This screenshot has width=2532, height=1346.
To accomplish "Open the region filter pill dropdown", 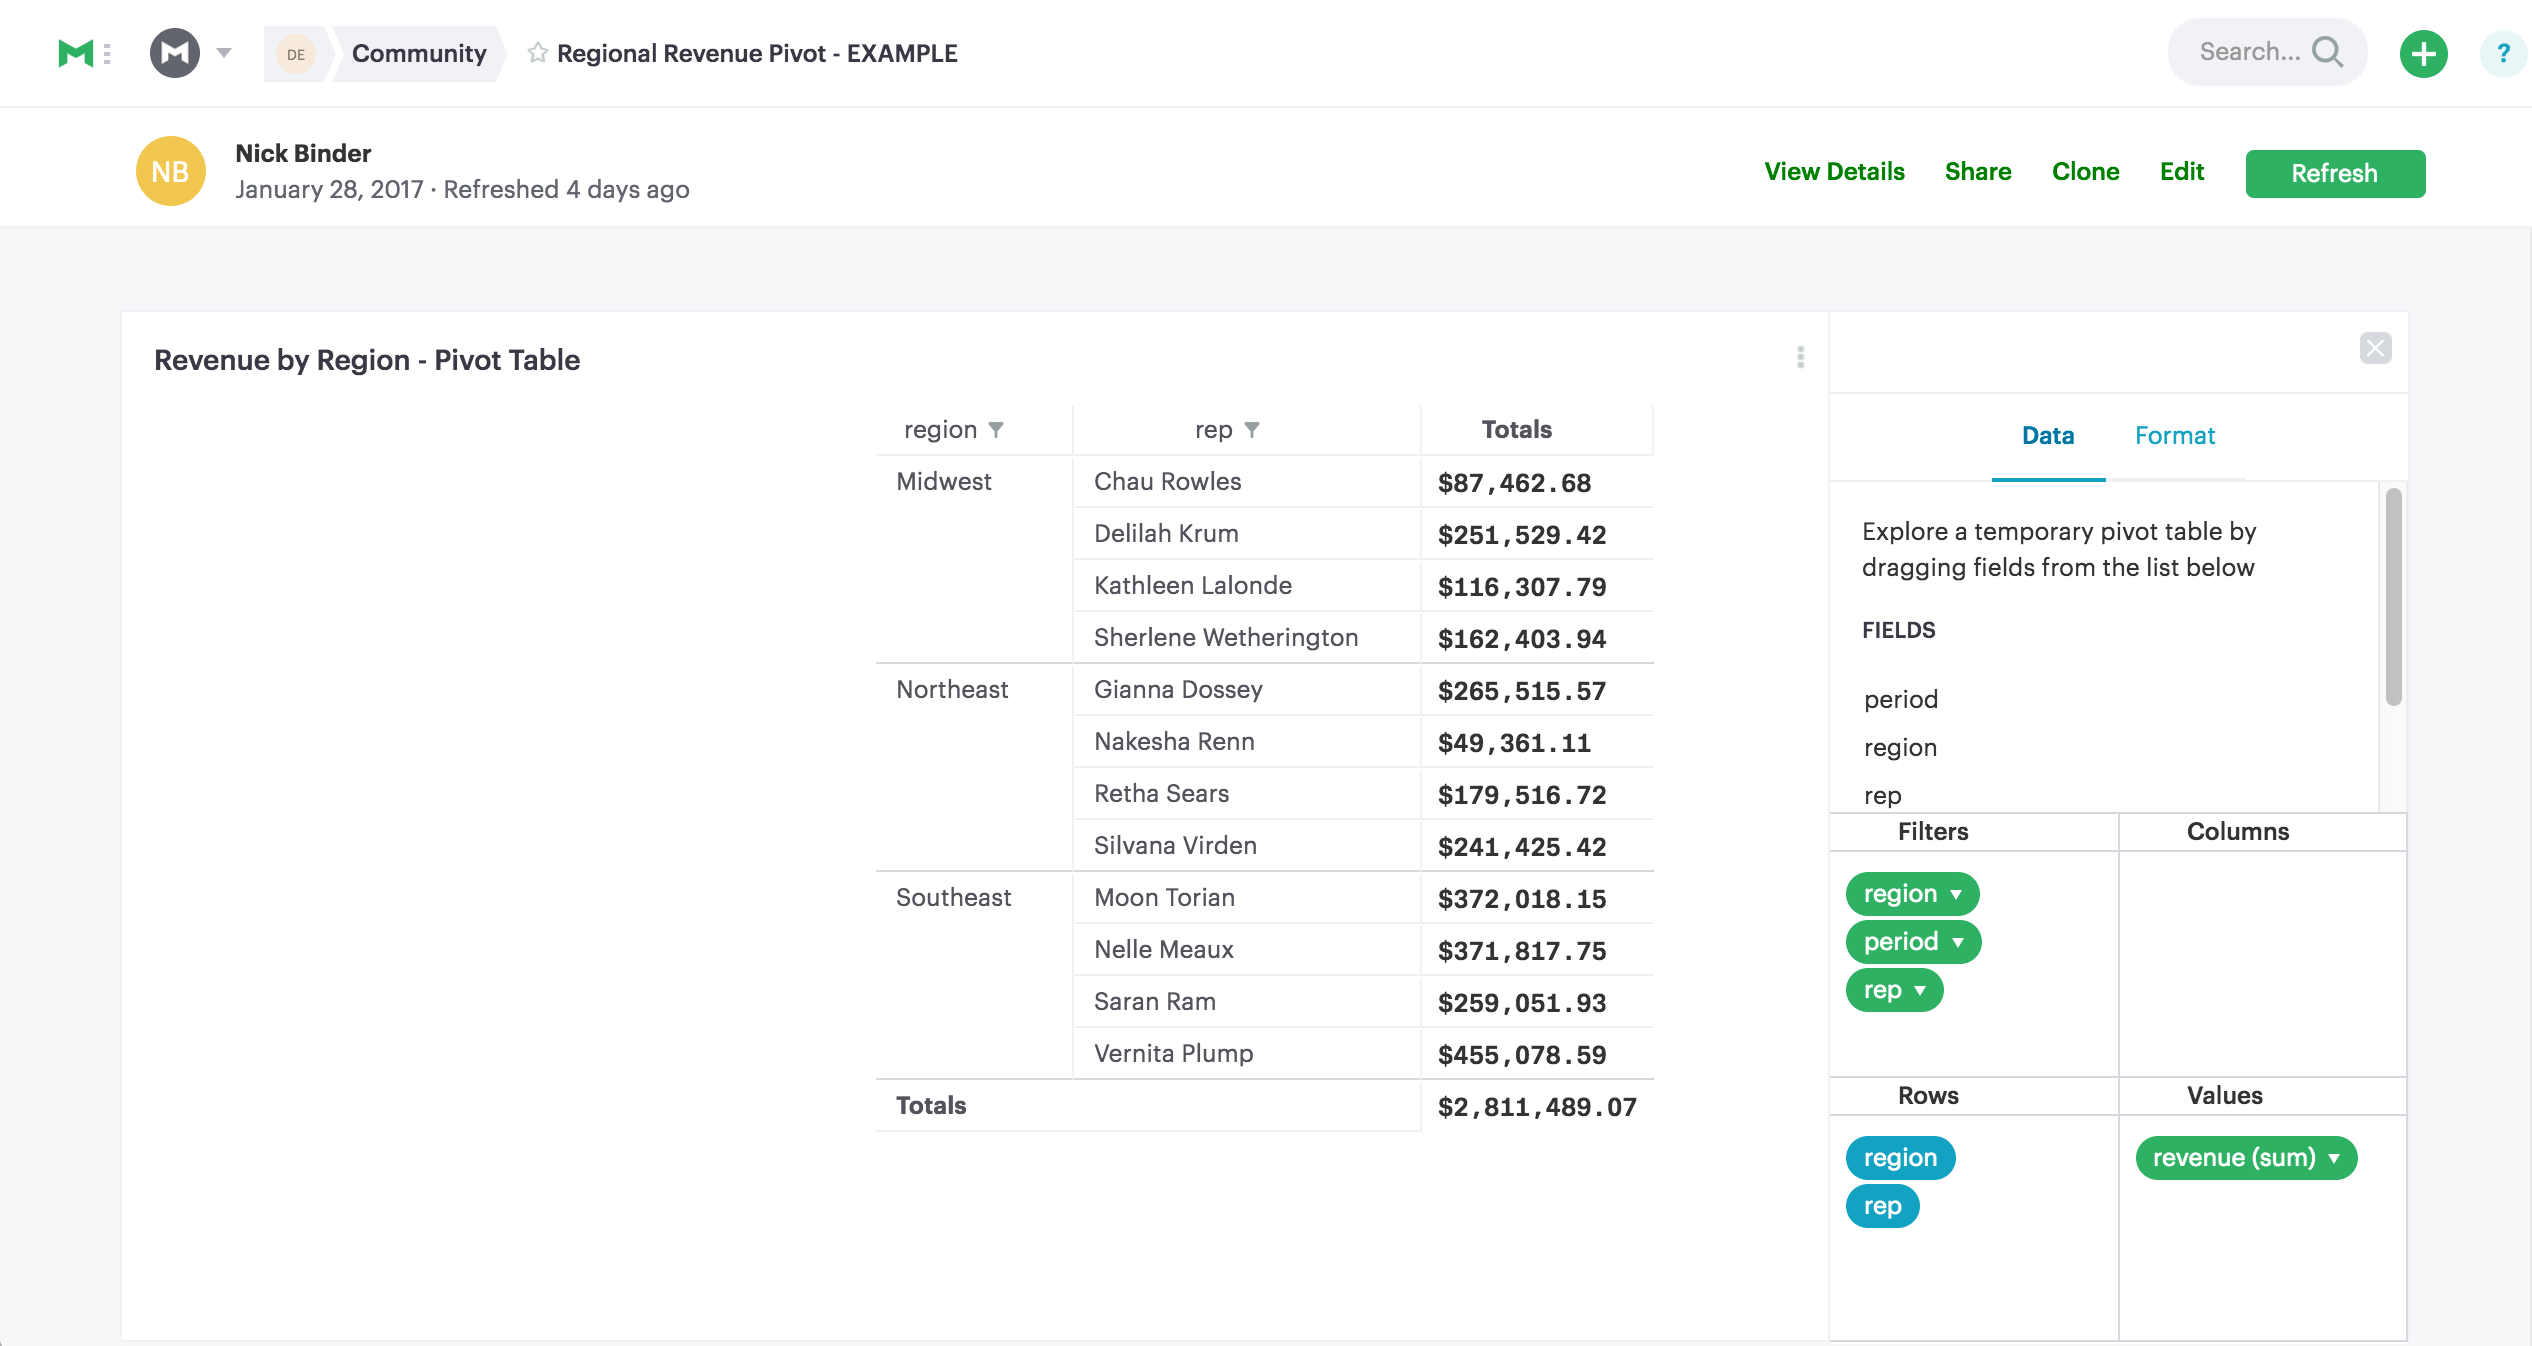I will 1957,893.
